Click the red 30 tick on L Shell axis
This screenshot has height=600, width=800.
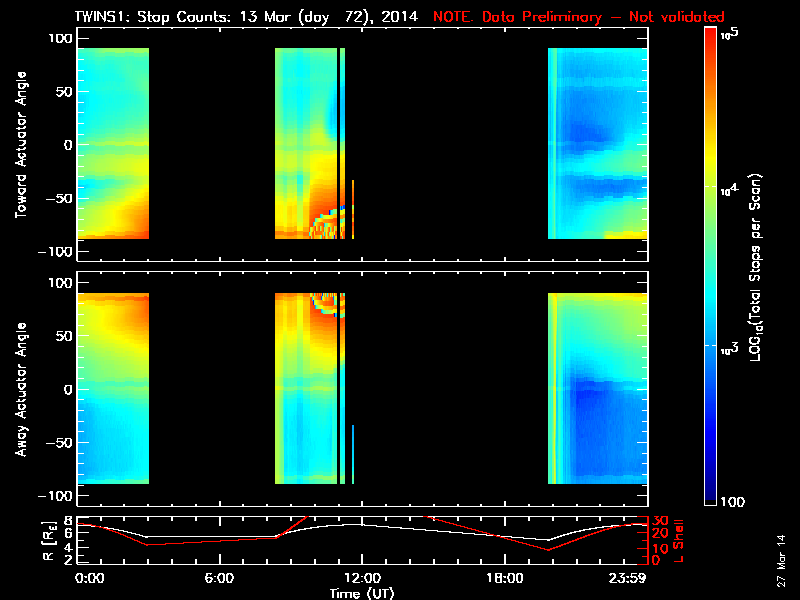[x=661, y=521]
